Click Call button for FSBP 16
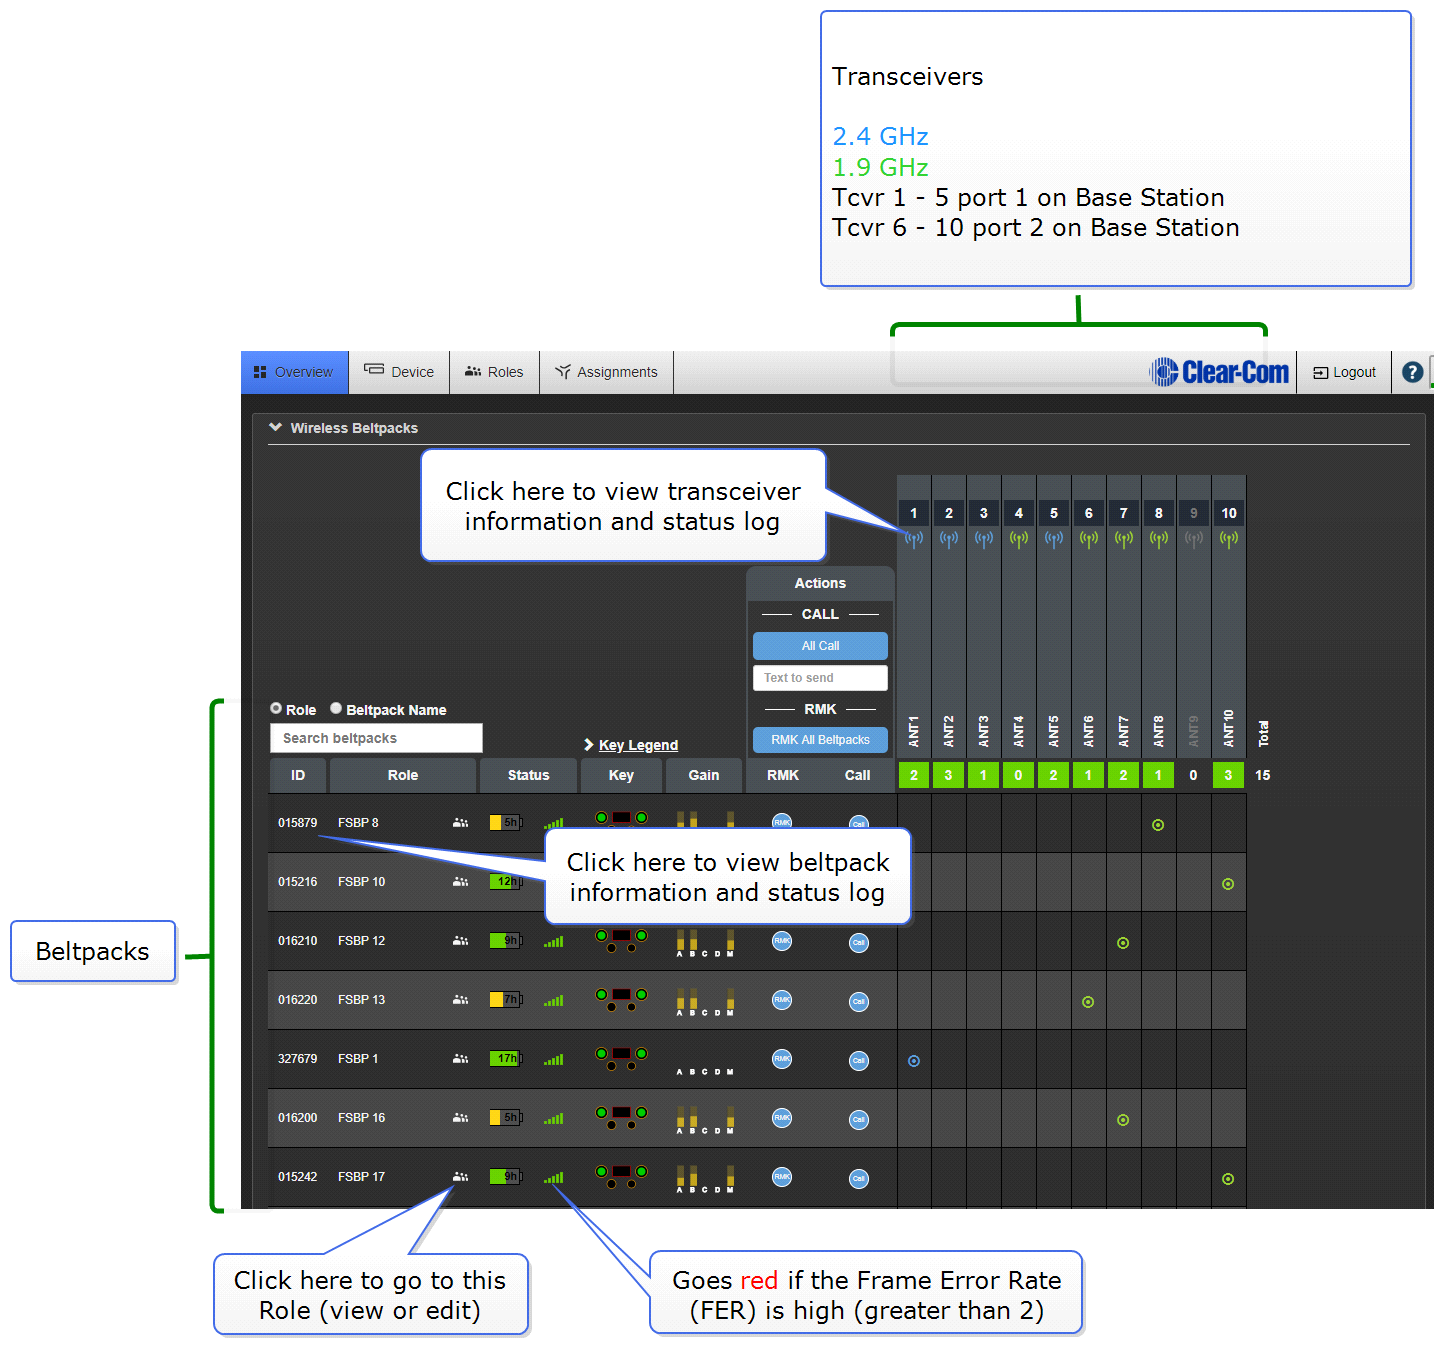This screenshot has width=1434, height=1350. (x=859, y=1119)
